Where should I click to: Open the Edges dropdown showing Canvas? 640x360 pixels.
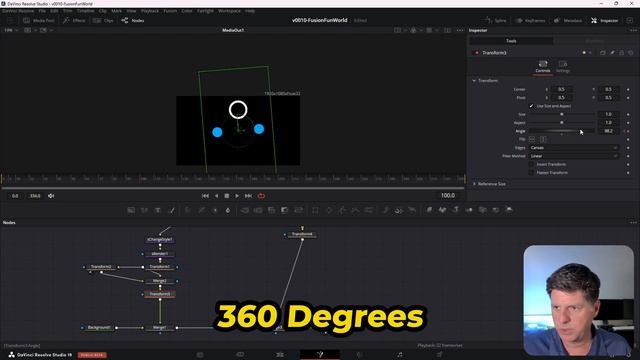[x=574, y=148]
